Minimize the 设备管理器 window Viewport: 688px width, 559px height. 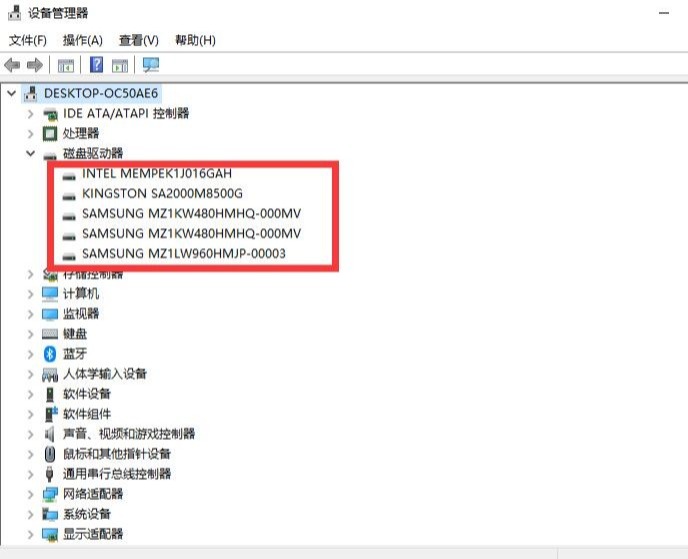664,13
